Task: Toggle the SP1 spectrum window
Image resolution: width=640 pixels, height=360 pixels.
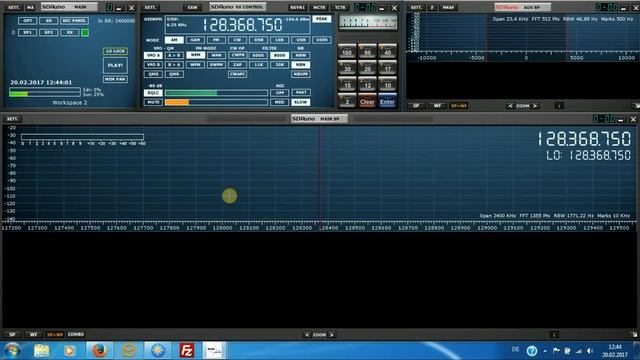Action: [27, 32]
